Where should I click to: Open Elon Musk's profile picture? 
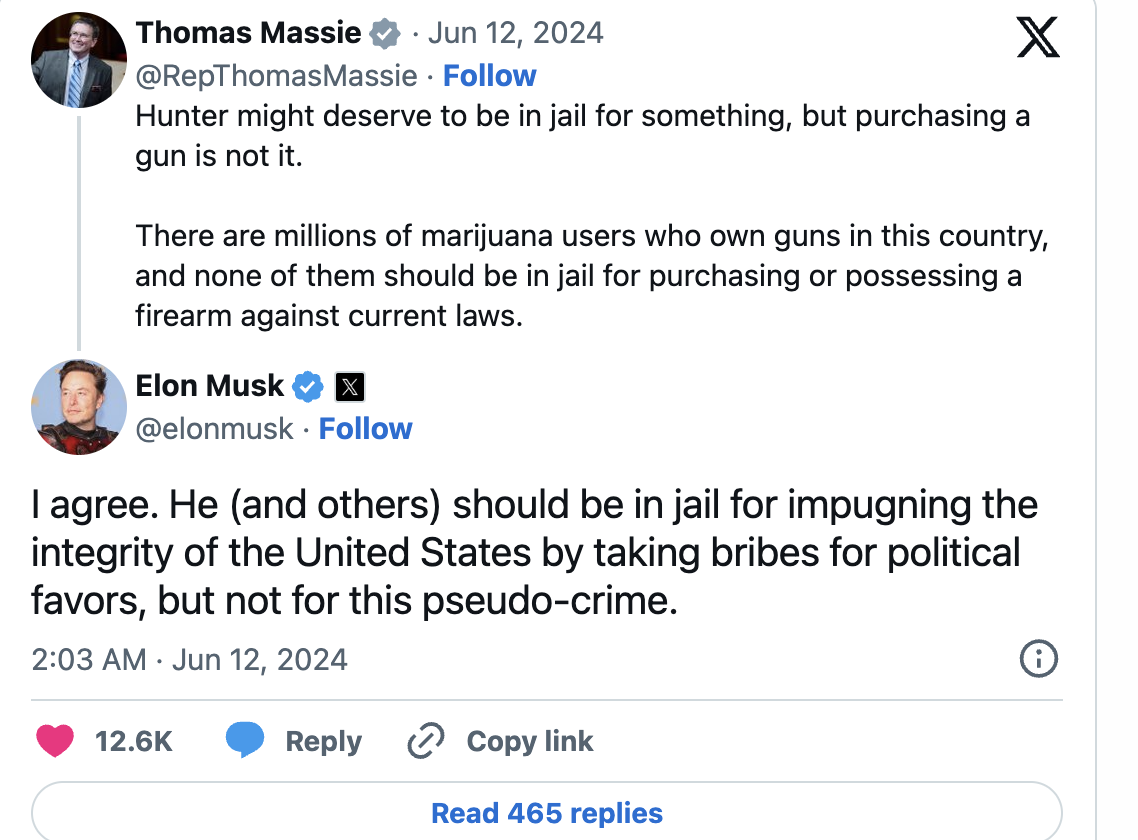(79, 407)
